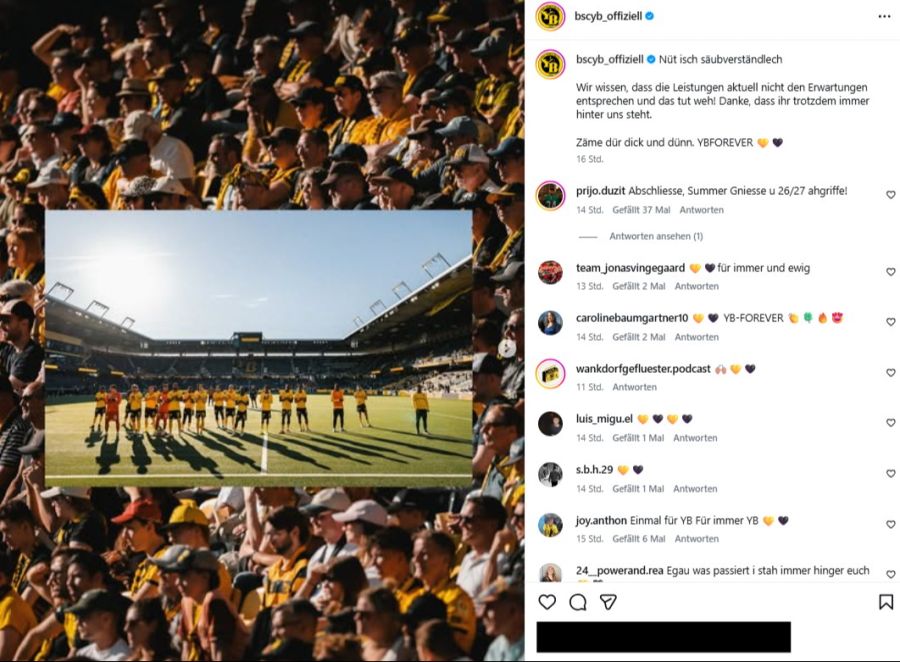
Task: Like team_jonasvingegaard's comment
Action: coord(891,272)
